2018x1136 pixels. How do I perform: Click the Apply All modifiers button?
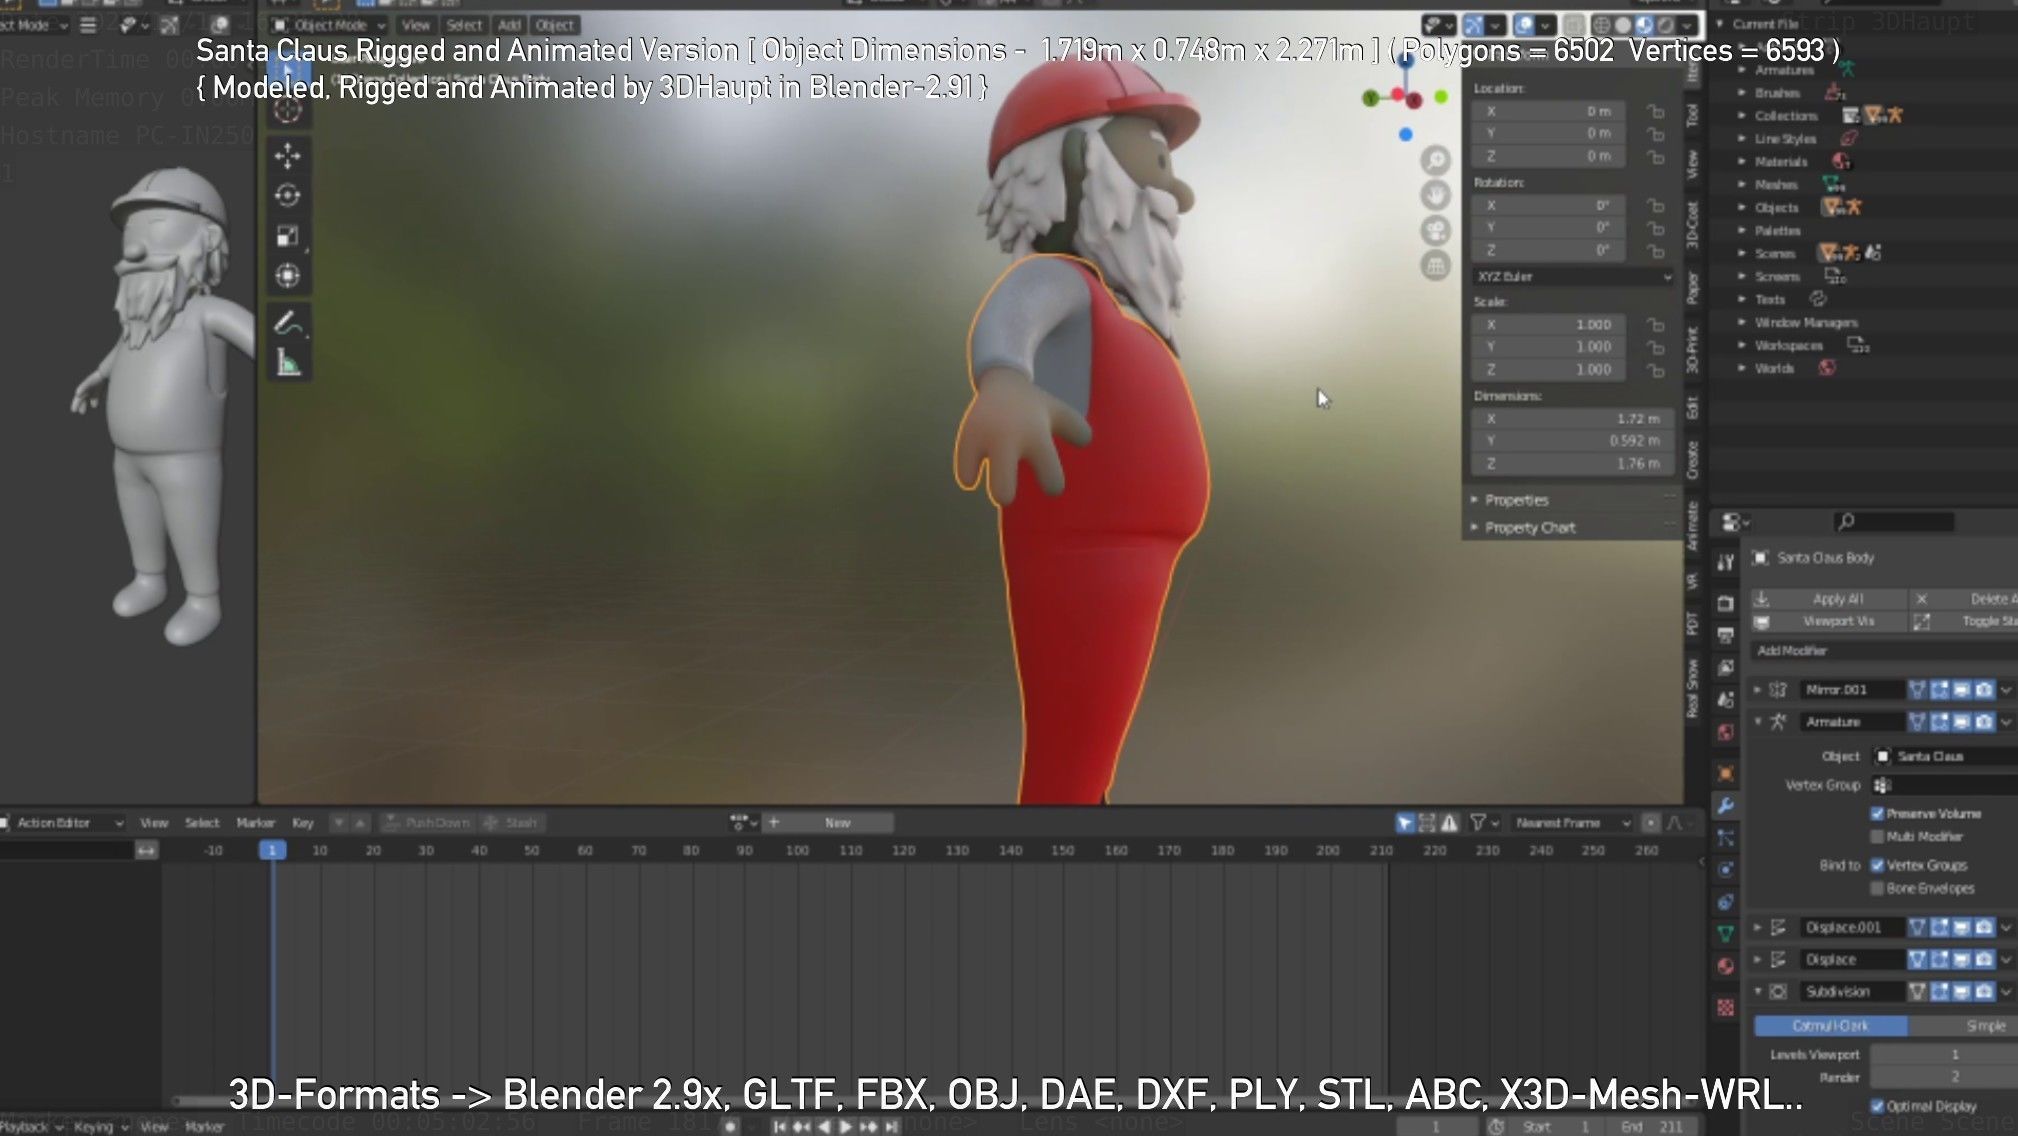pos(1828,599)
